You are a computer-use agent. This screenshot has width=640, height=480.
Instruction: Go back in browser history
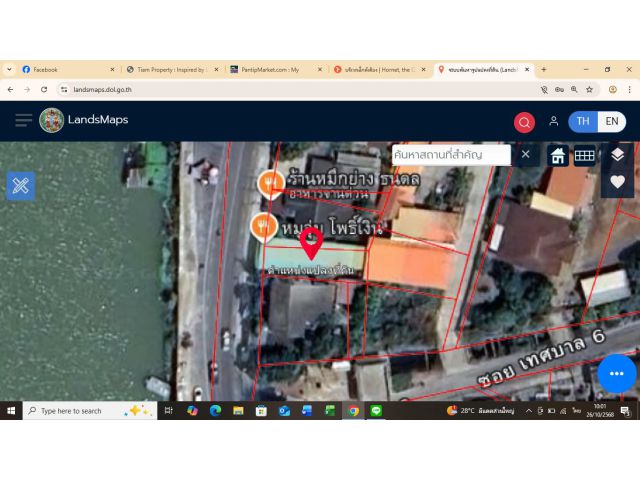11,89
